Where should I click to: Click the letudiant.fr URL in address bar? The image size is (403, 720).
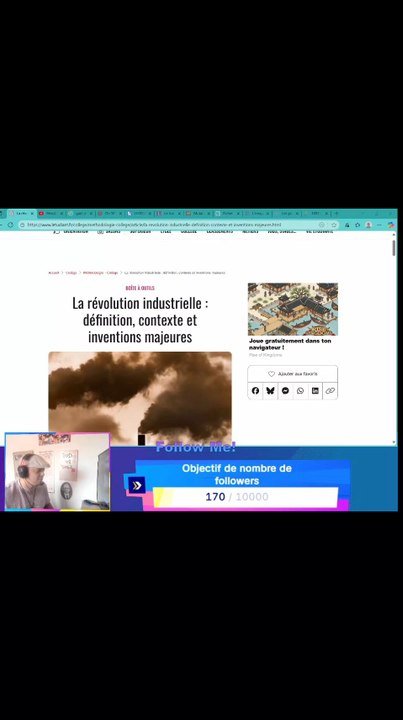coord(154,225)
